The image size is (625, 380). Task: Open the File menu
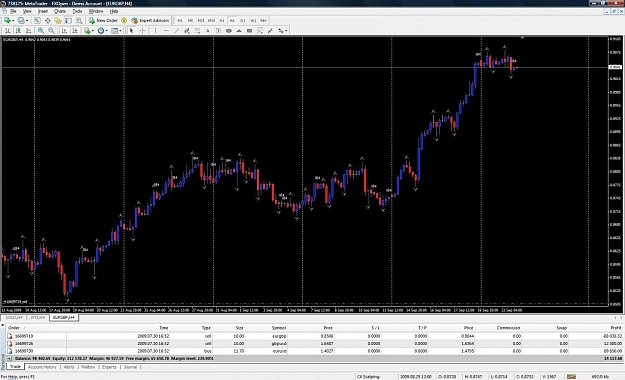tap(12, 11)
